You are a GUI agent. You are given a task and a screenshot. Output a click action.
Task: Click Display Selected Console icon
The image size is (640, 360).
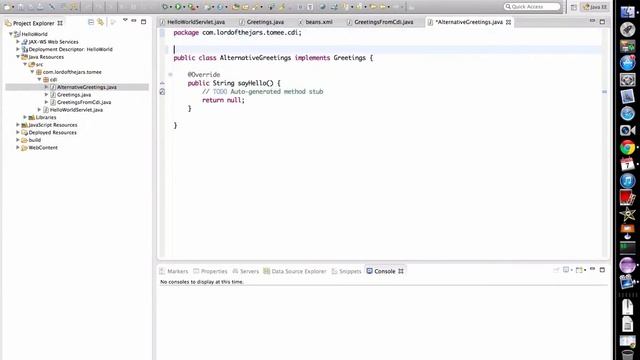click(566, 270)
